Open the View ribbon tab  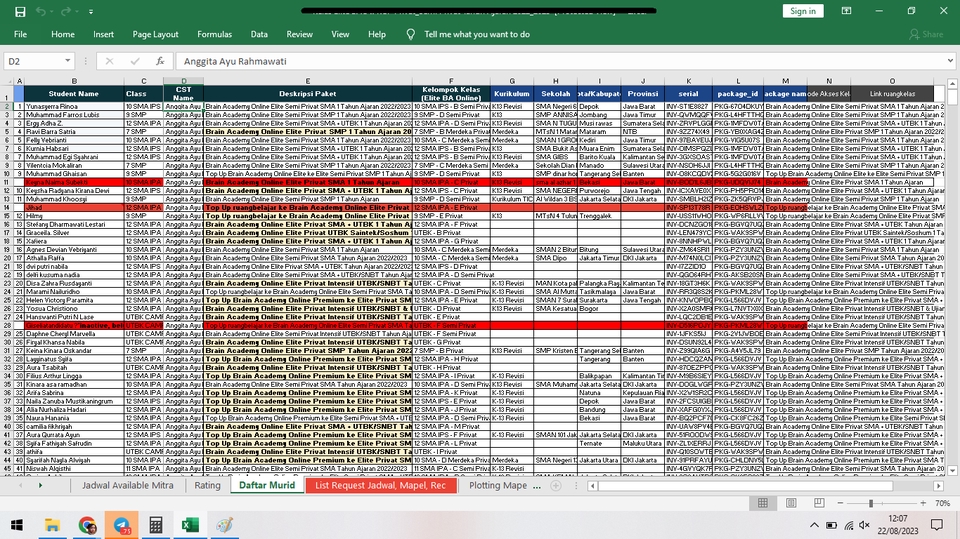340,34
